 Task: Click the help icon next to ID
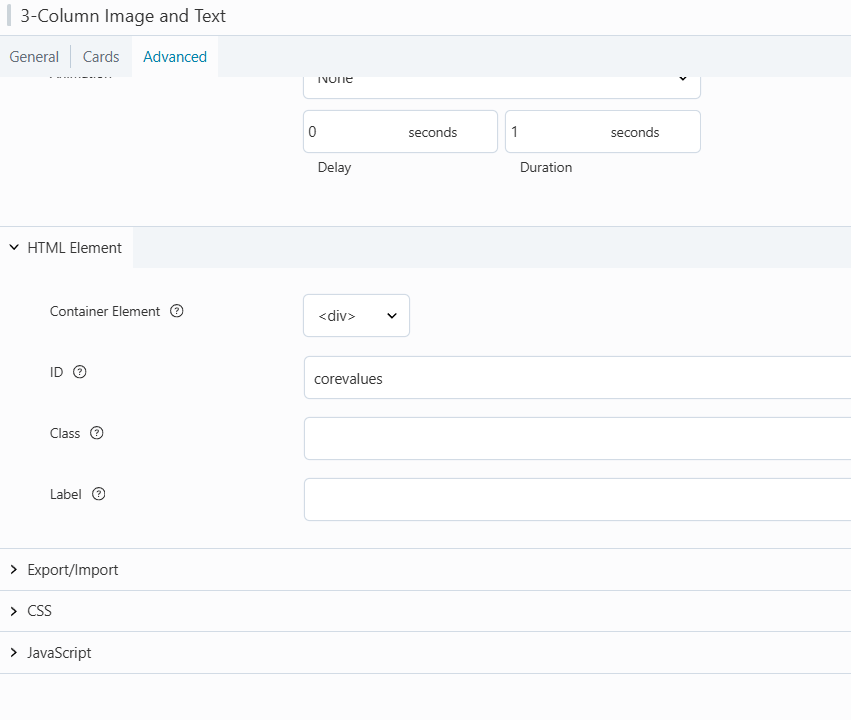pyautogui.click(x=80, y=372)
